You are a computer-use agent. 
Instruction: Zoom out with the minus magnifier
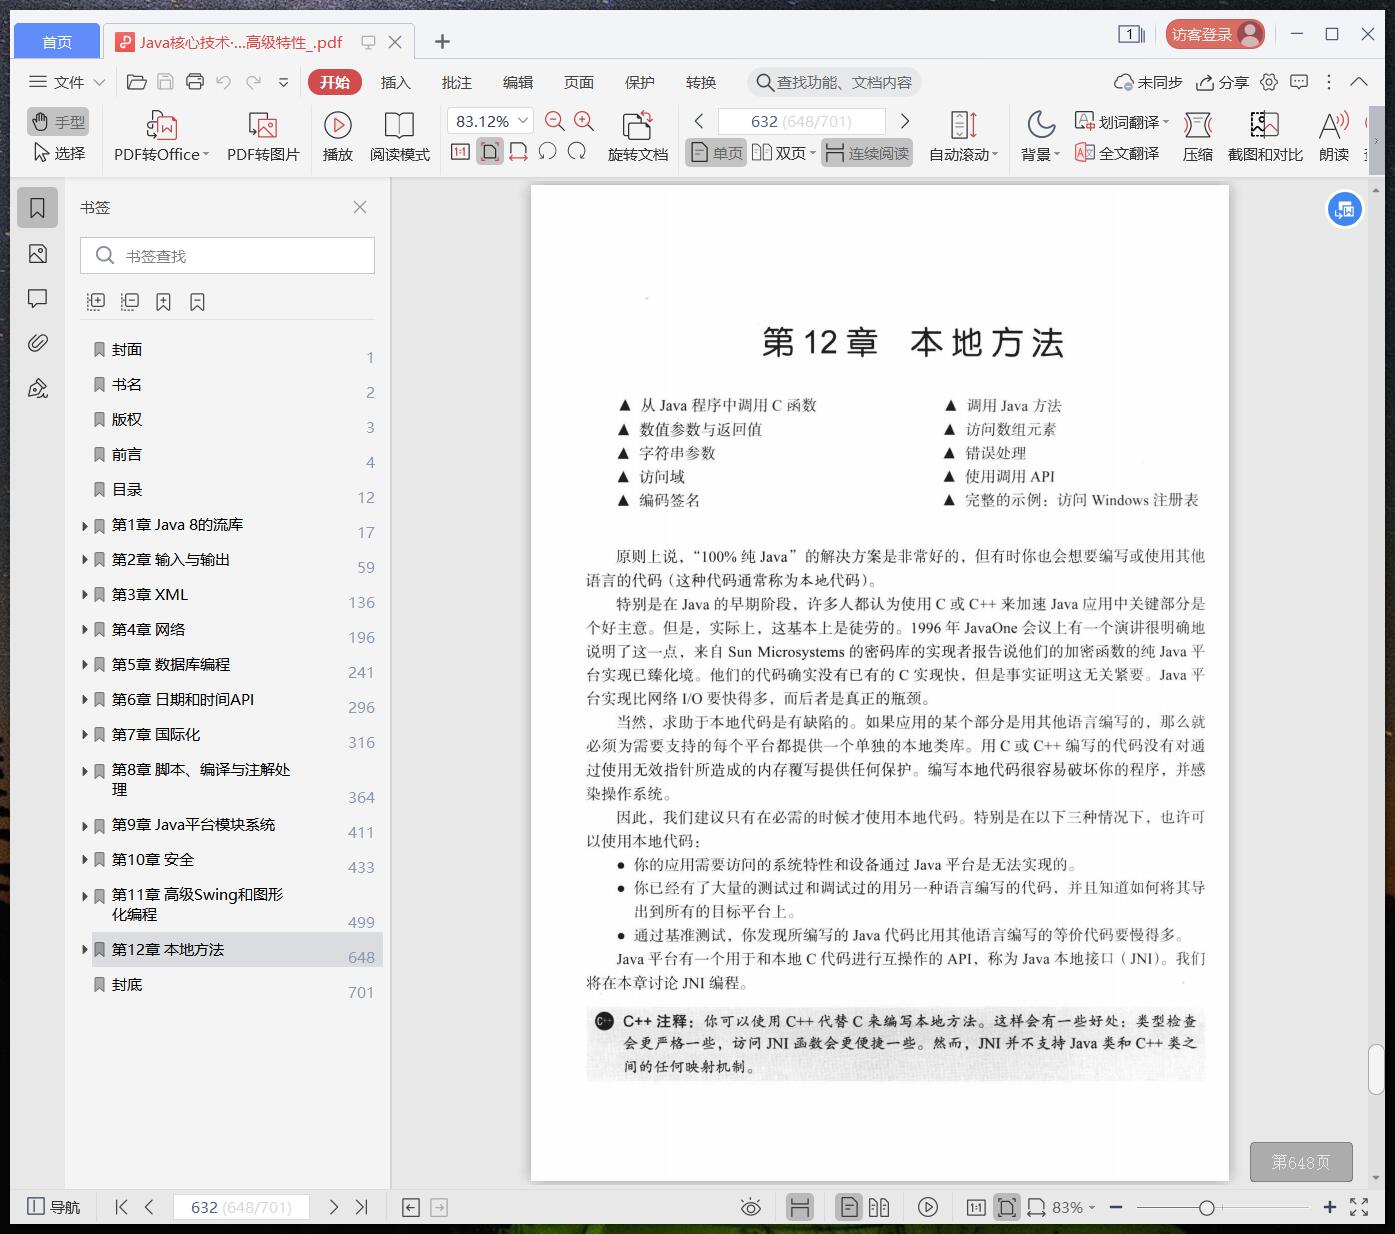click(x=555, y=121)
